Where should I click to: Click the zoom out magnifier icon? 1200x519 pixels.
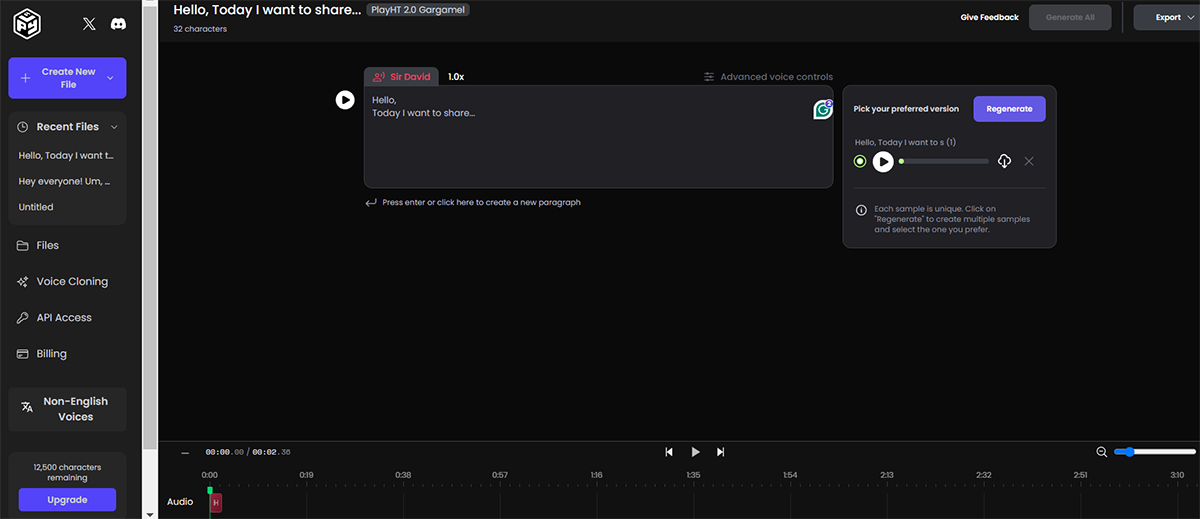coord(1102,452)
